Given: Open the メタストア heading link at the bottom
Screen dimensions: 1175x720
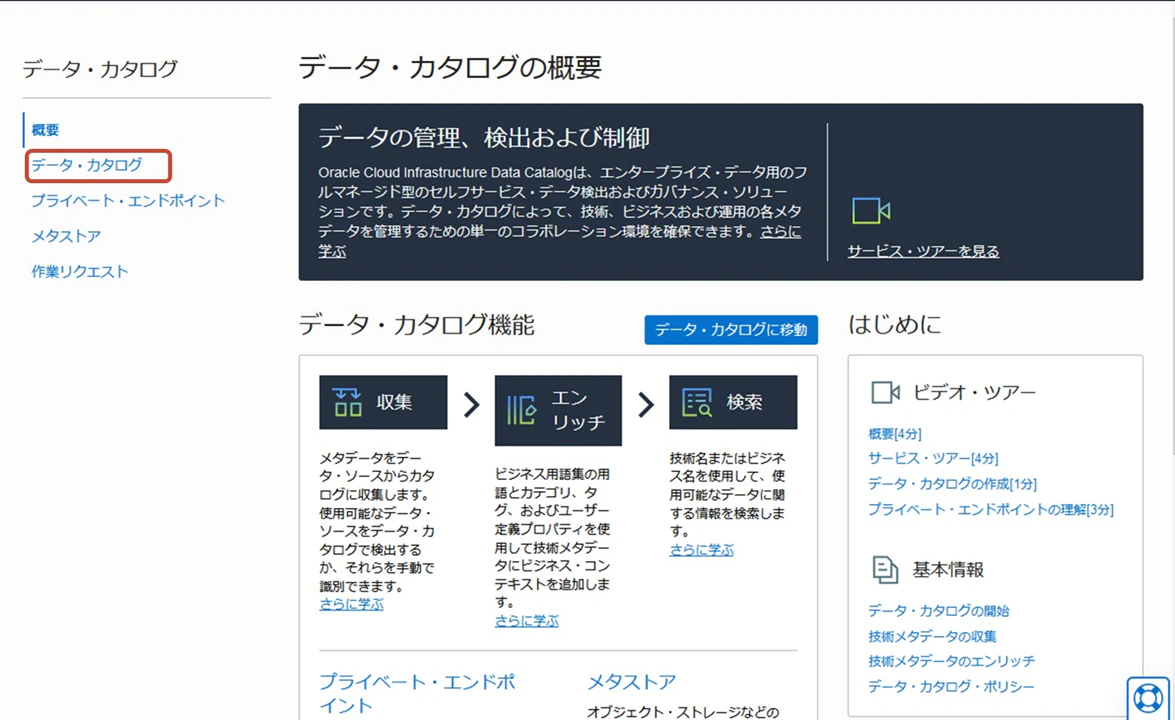Looking at the screenshot, I should [632, 682].
